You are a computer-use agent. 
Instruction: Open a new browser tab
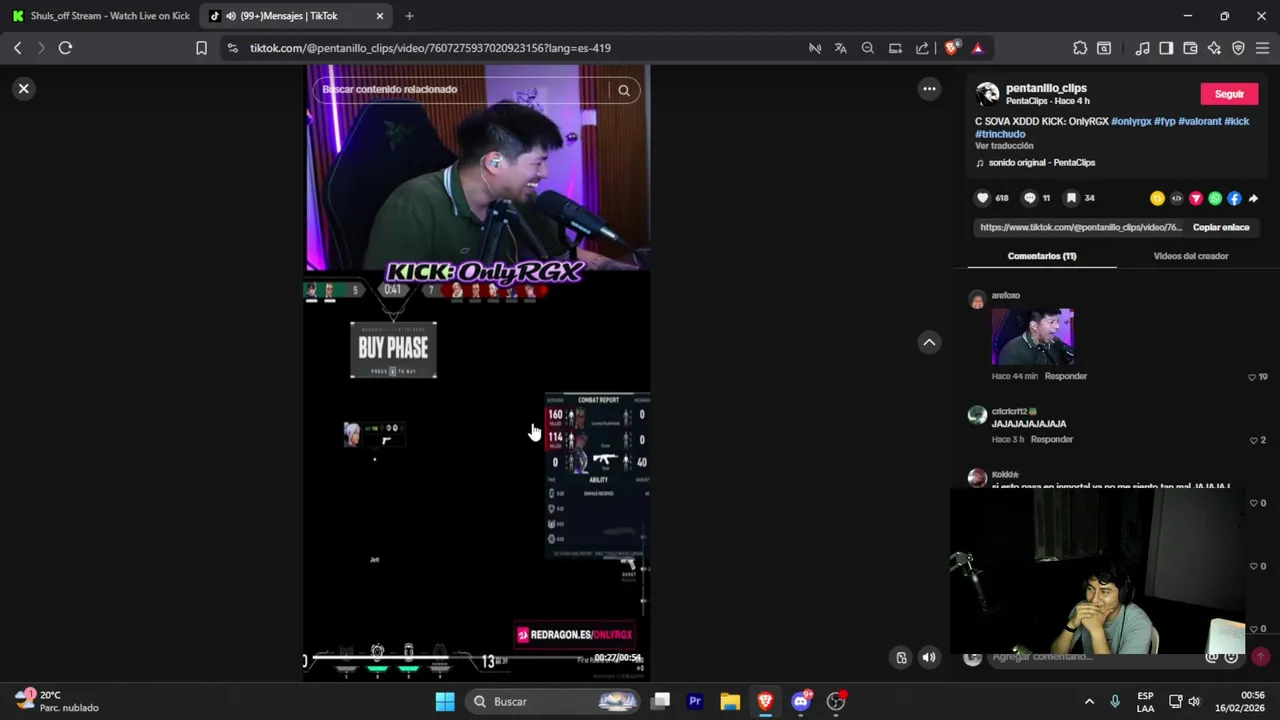(409, 16)
